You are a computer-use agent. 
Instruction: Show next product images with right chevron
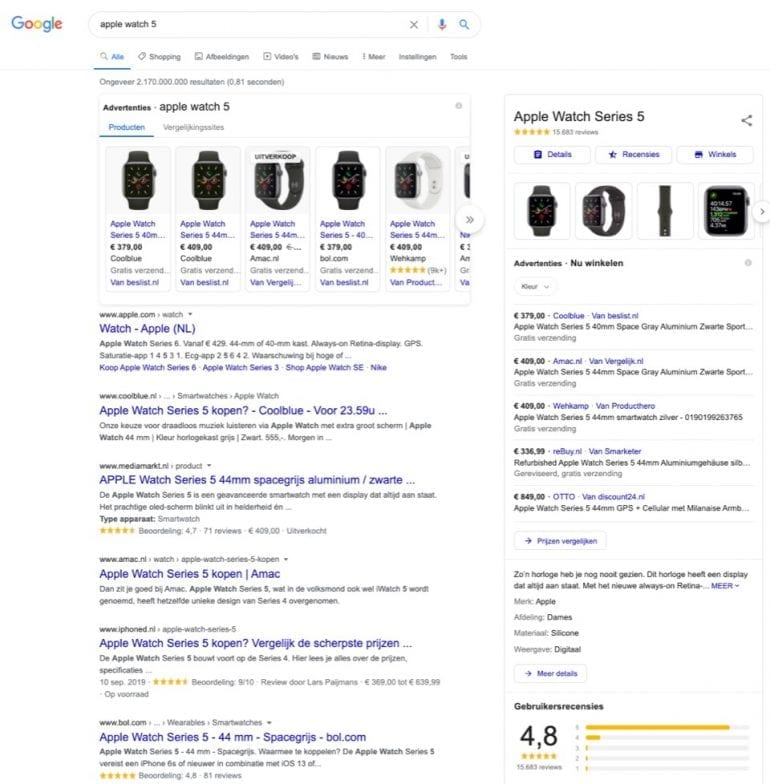762,212
